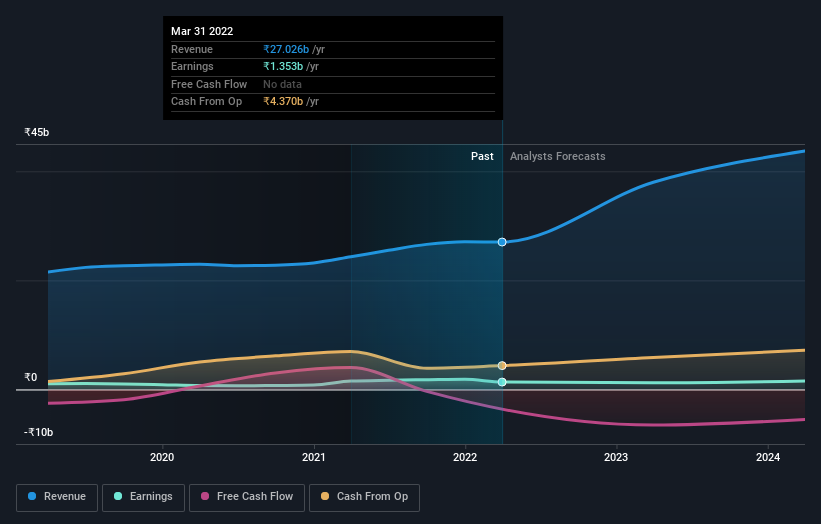Click the orange Cash From Op legend dot
Viewport: 821px width, 524px height.
[x=325, y=496]
